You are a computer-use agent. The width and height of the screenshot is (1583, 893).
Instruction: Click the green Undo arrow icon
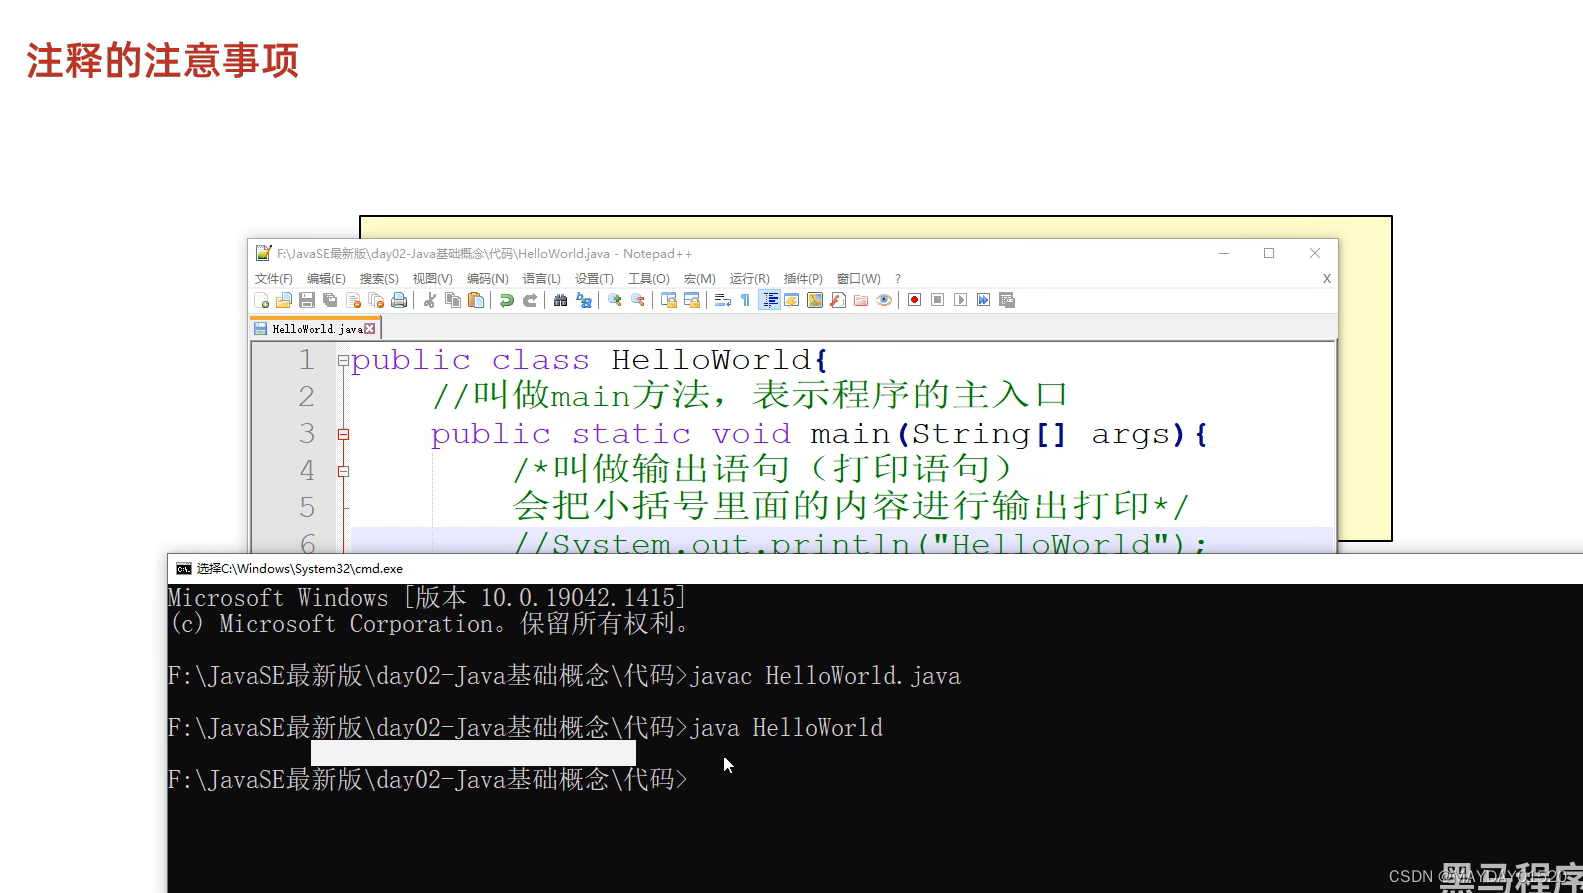tap(507, 300)
